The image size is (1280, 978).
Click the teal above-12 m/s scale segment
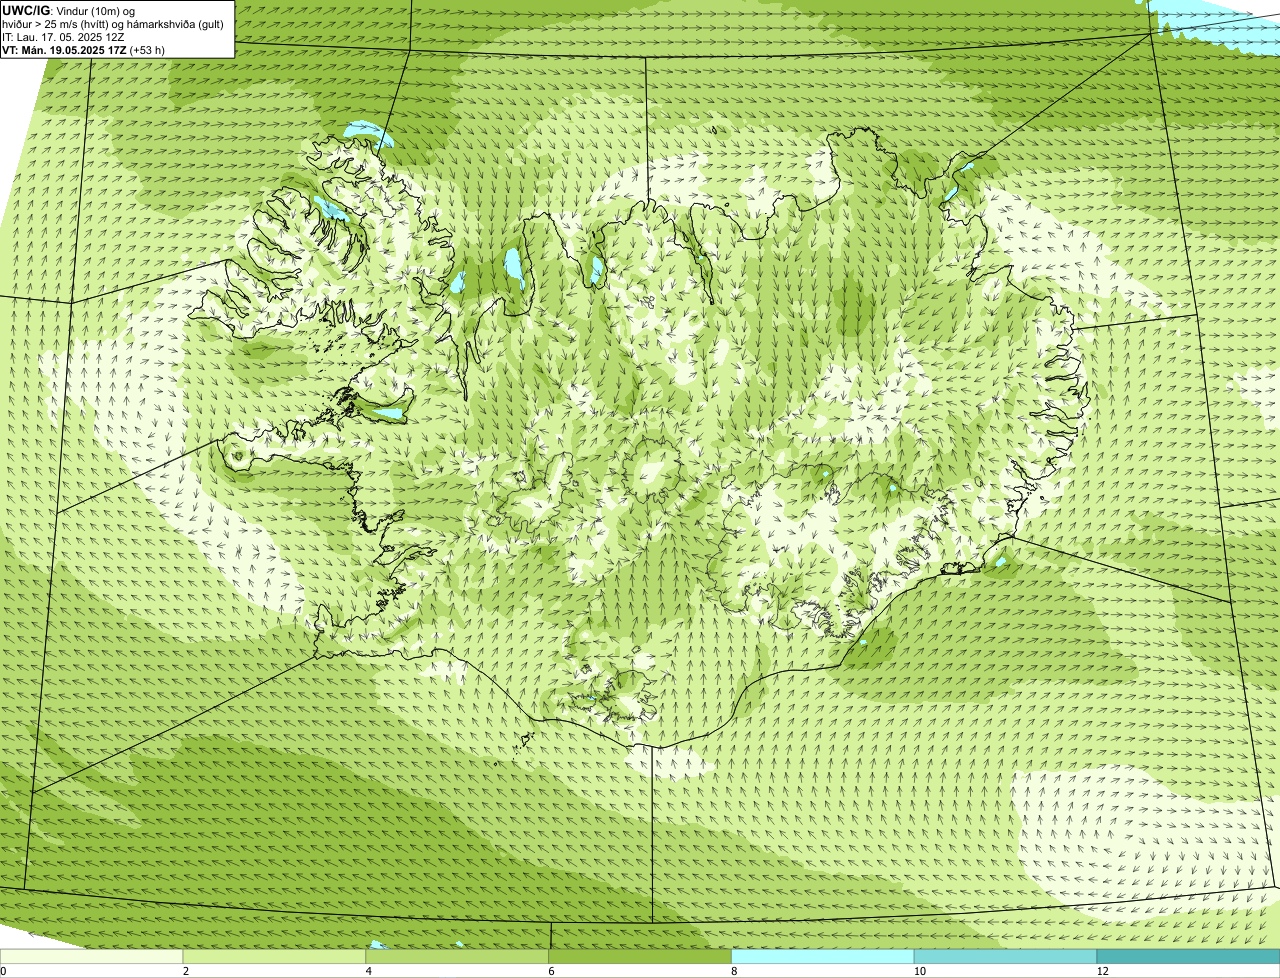click(1188, 957)
